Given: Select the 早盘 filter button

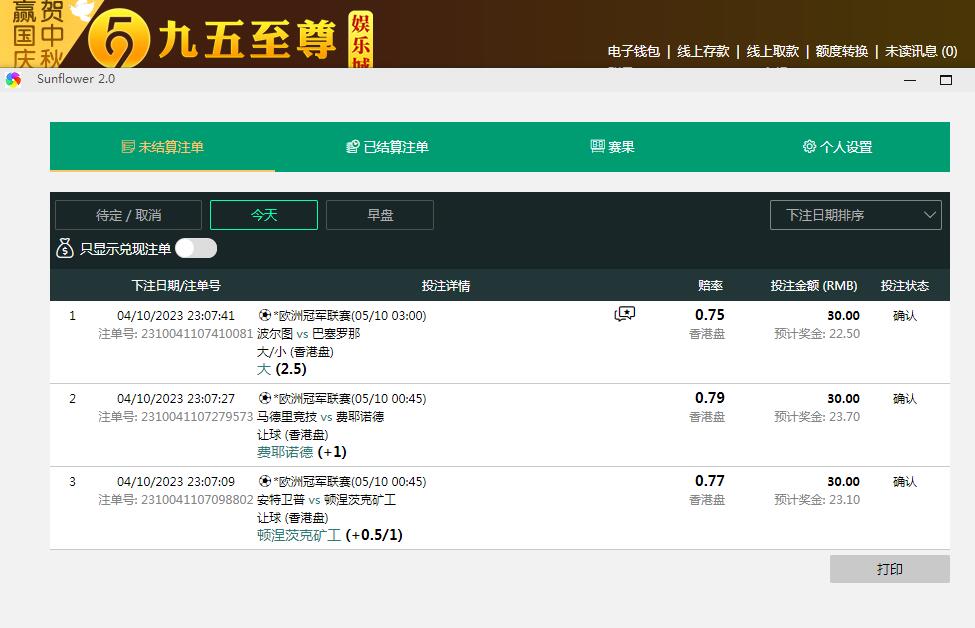Looking at the screenshot, I should tap(380, 215).
